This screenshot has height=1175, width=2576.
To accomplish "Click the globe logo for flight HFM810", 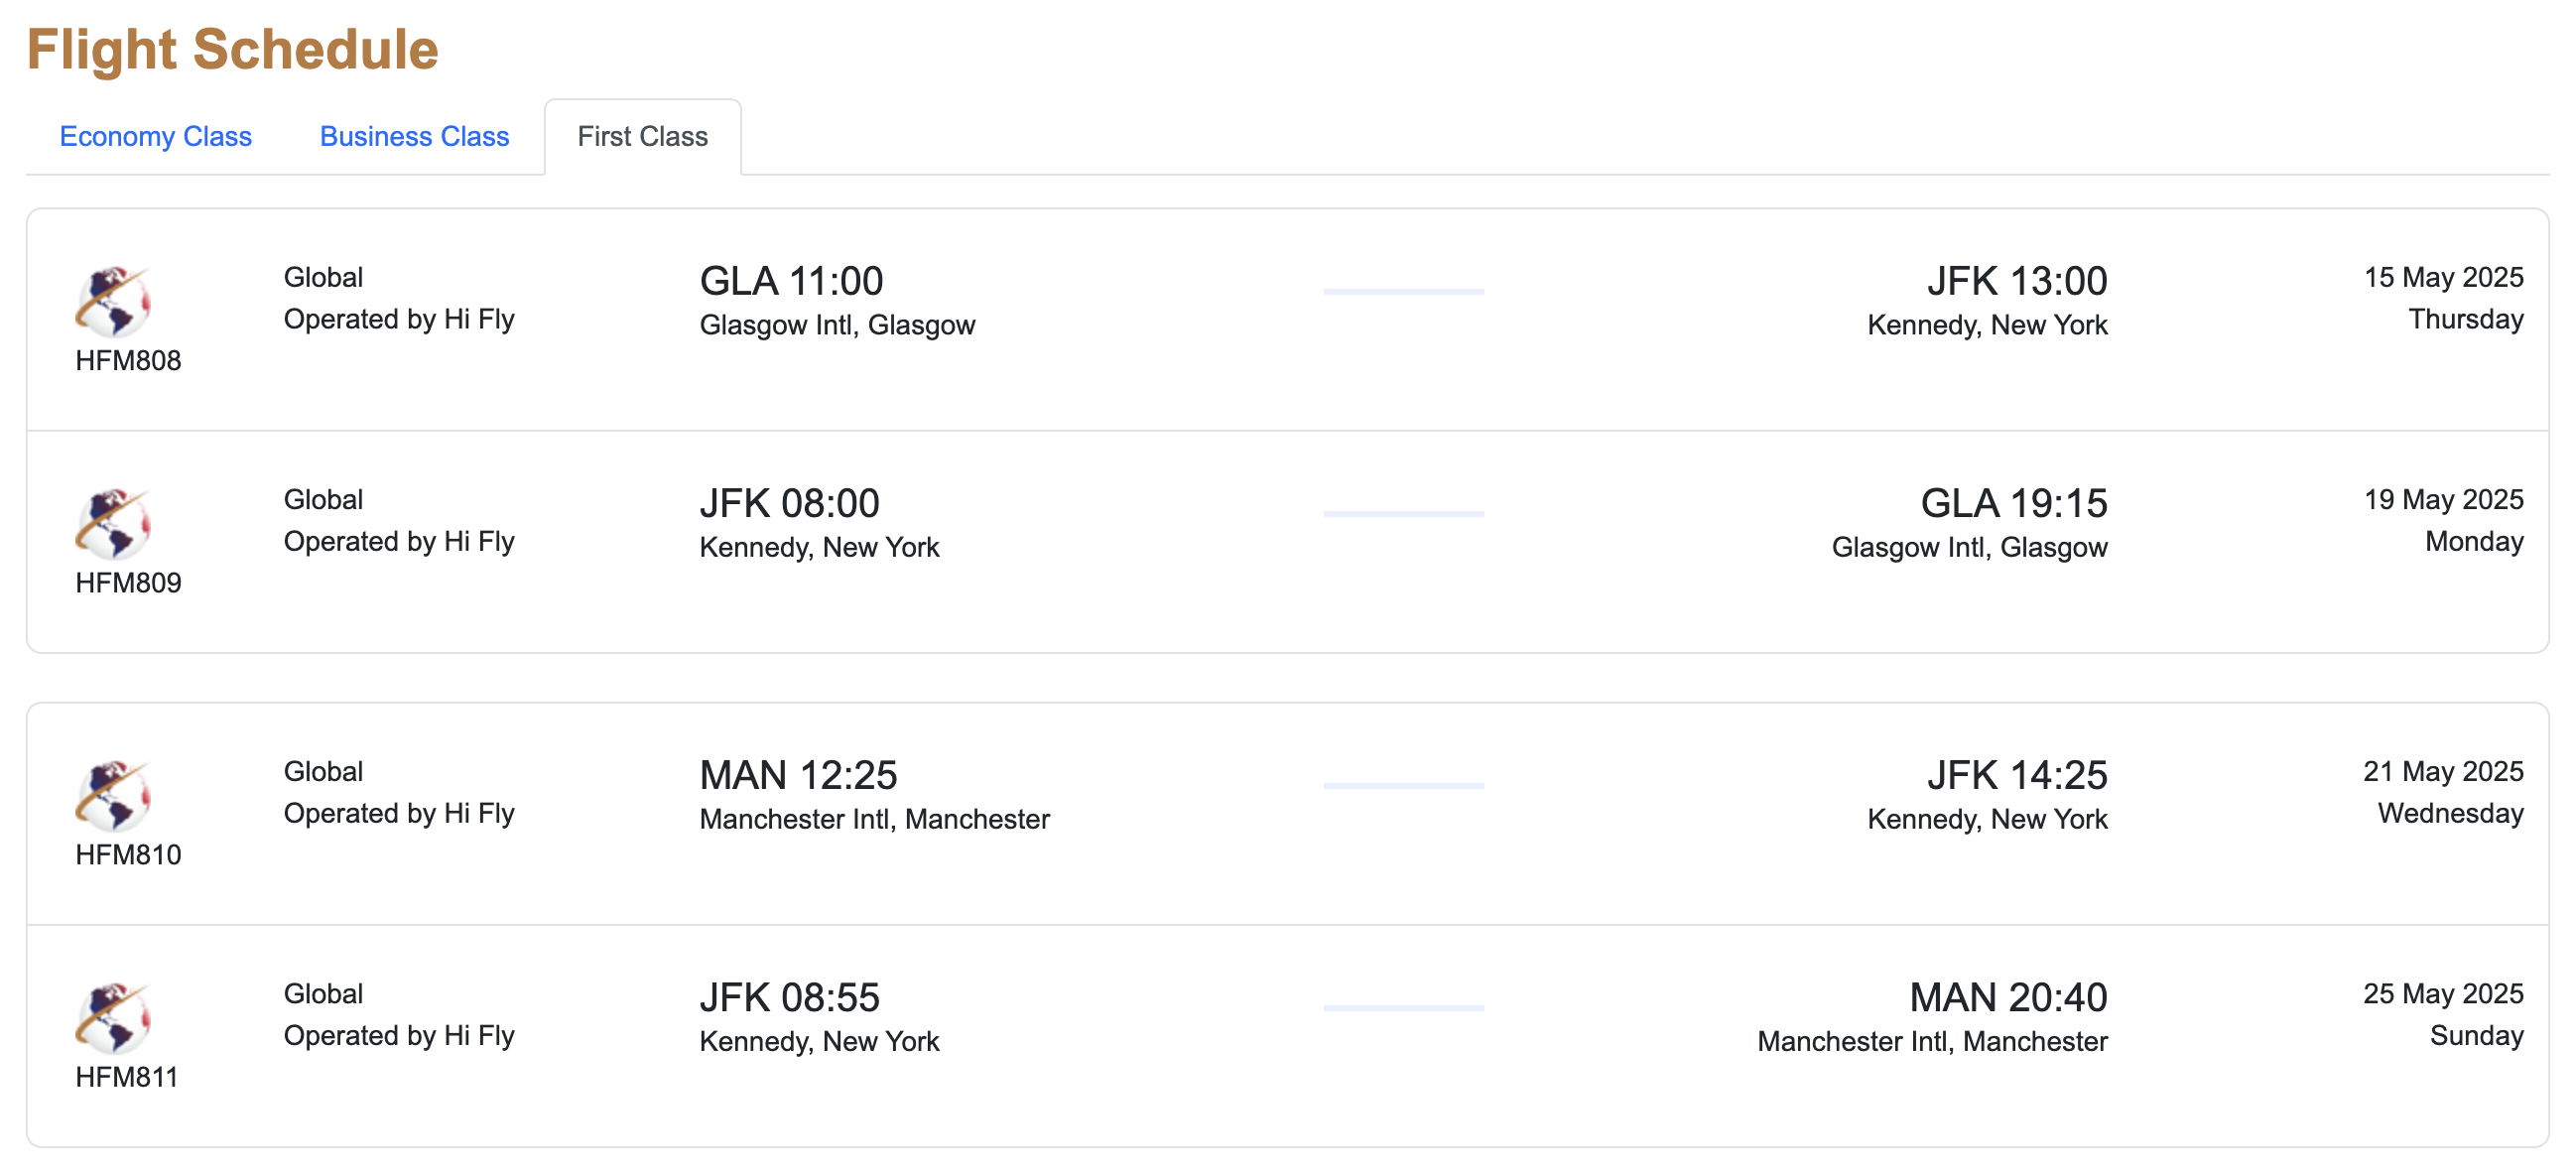I will (x=113, y=796).
